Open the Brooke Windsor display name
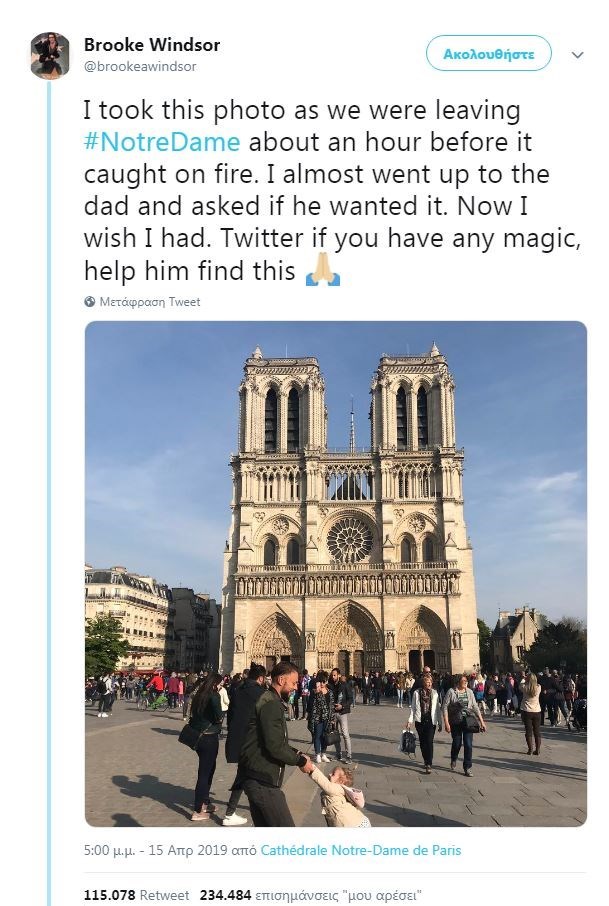Screen dimensions: 609x906 point(152,45)
